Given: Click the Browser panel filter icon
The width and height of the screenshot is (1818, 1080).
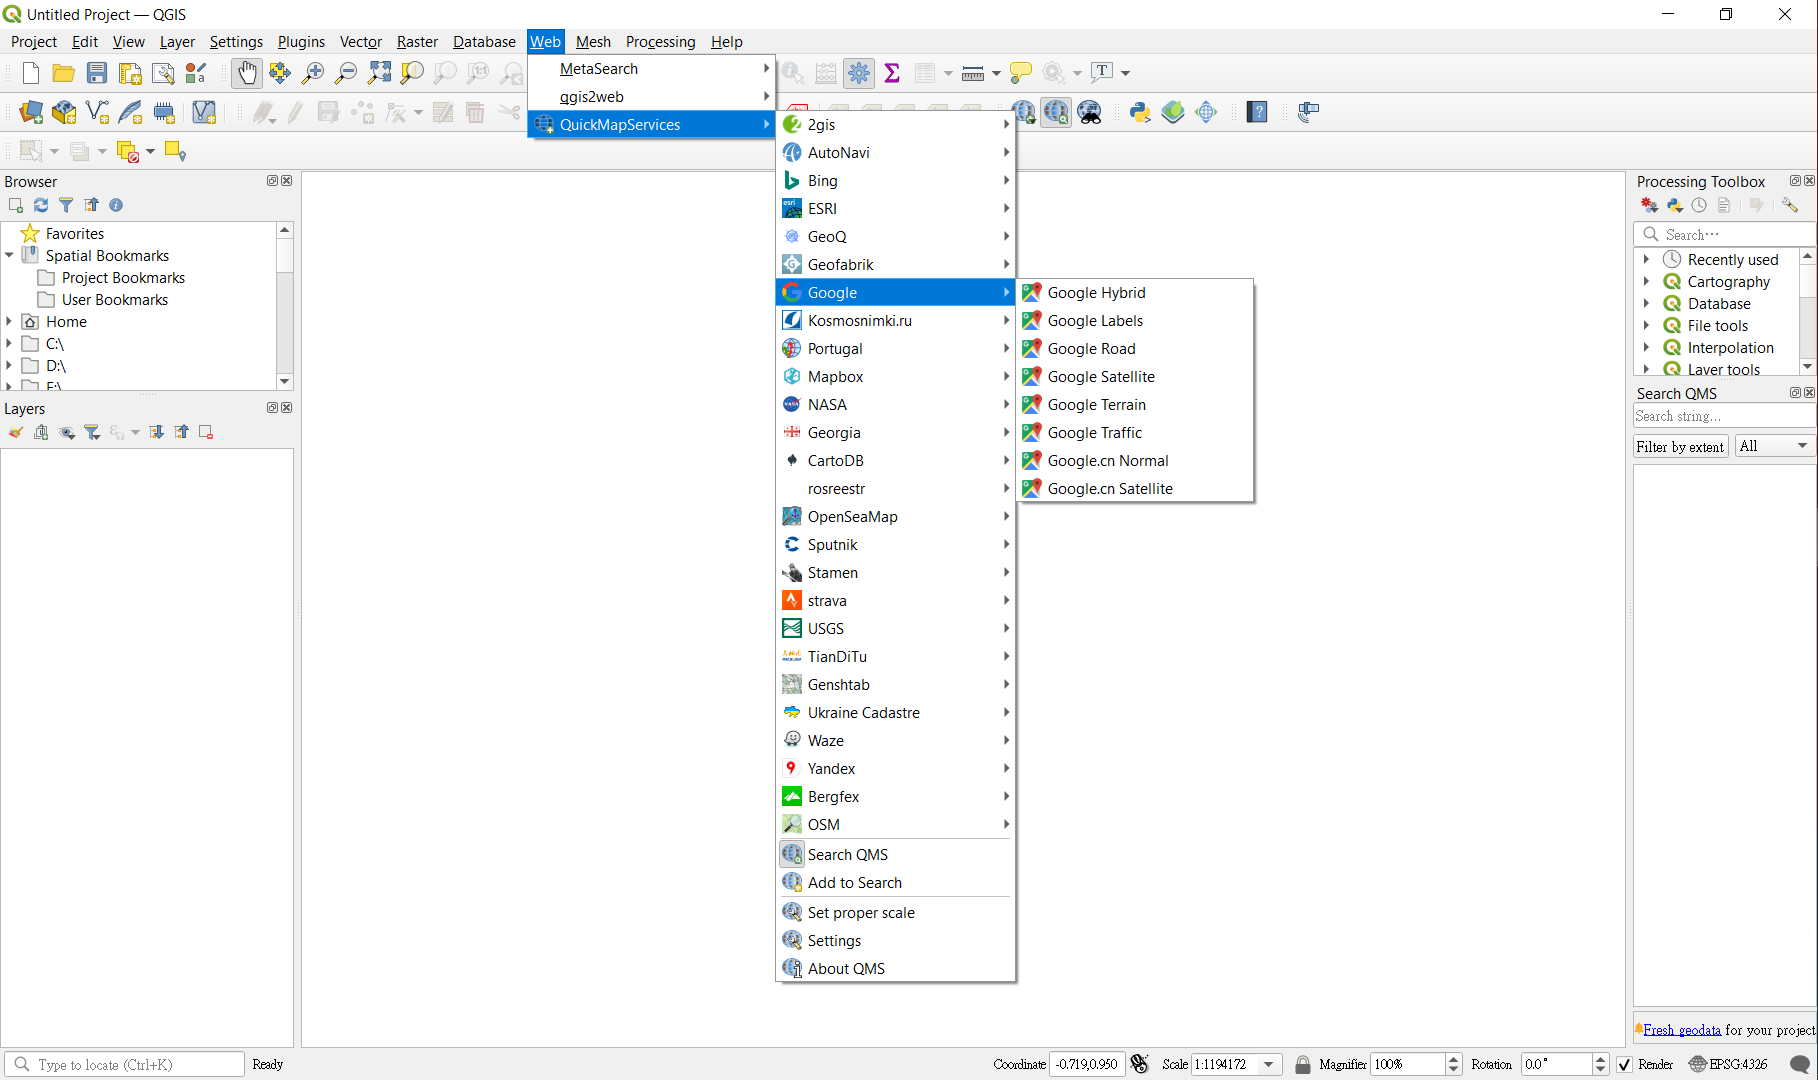Looking at the screenshot, I should point(66,205).
